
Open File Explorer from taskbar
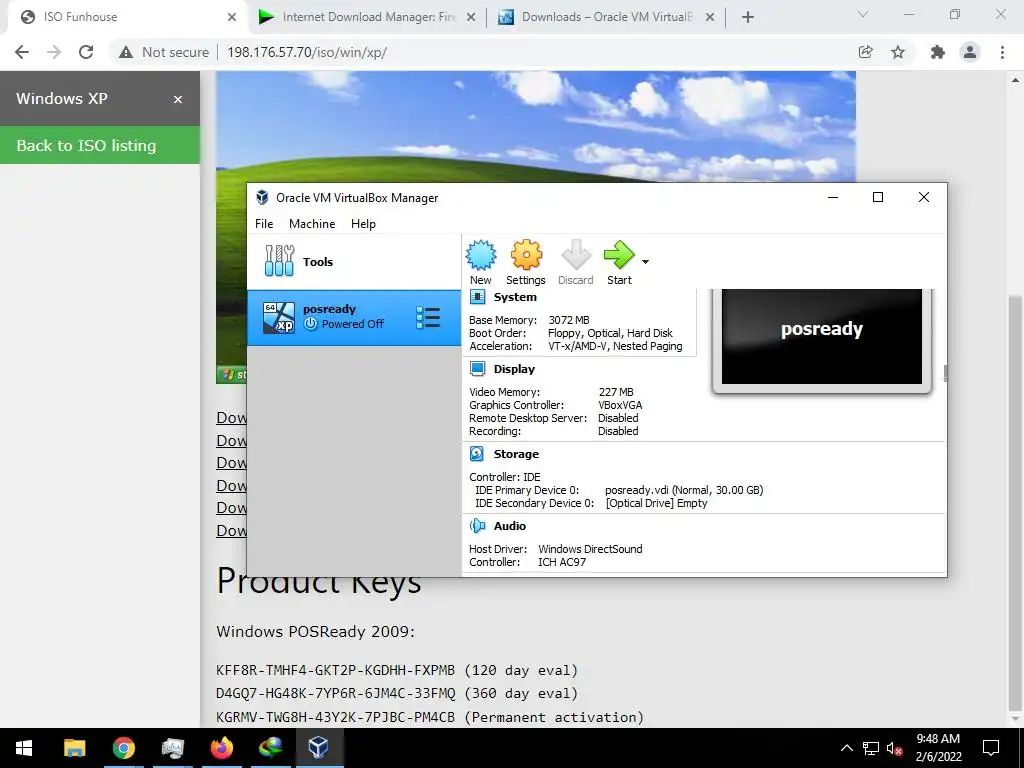pos(74,748)
